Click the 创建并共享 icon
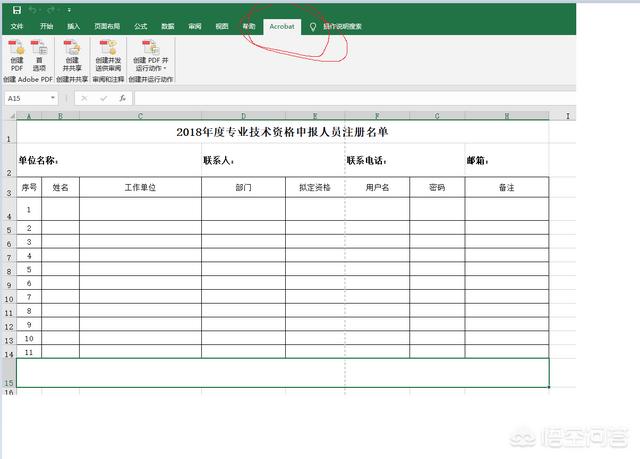The width and height of the screenshot is (640, 459). (72, 55)
